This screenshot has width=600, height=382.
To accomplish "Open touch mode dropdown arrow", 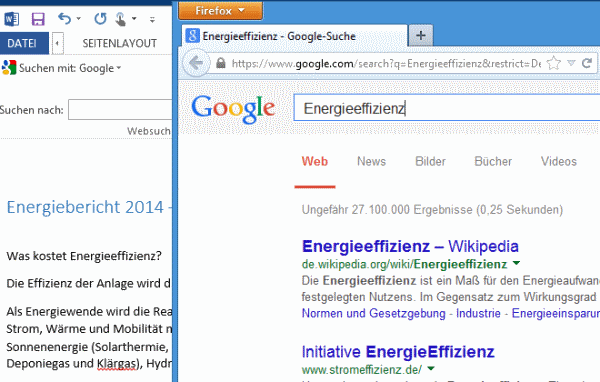I will click(x=134, y=18).
